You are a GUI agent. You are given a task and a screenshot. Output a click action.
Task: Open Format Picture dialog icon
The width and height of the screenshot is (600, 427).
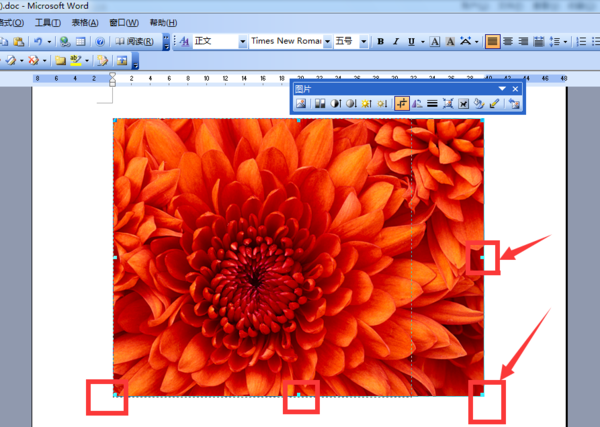click(x=479, y=103)
